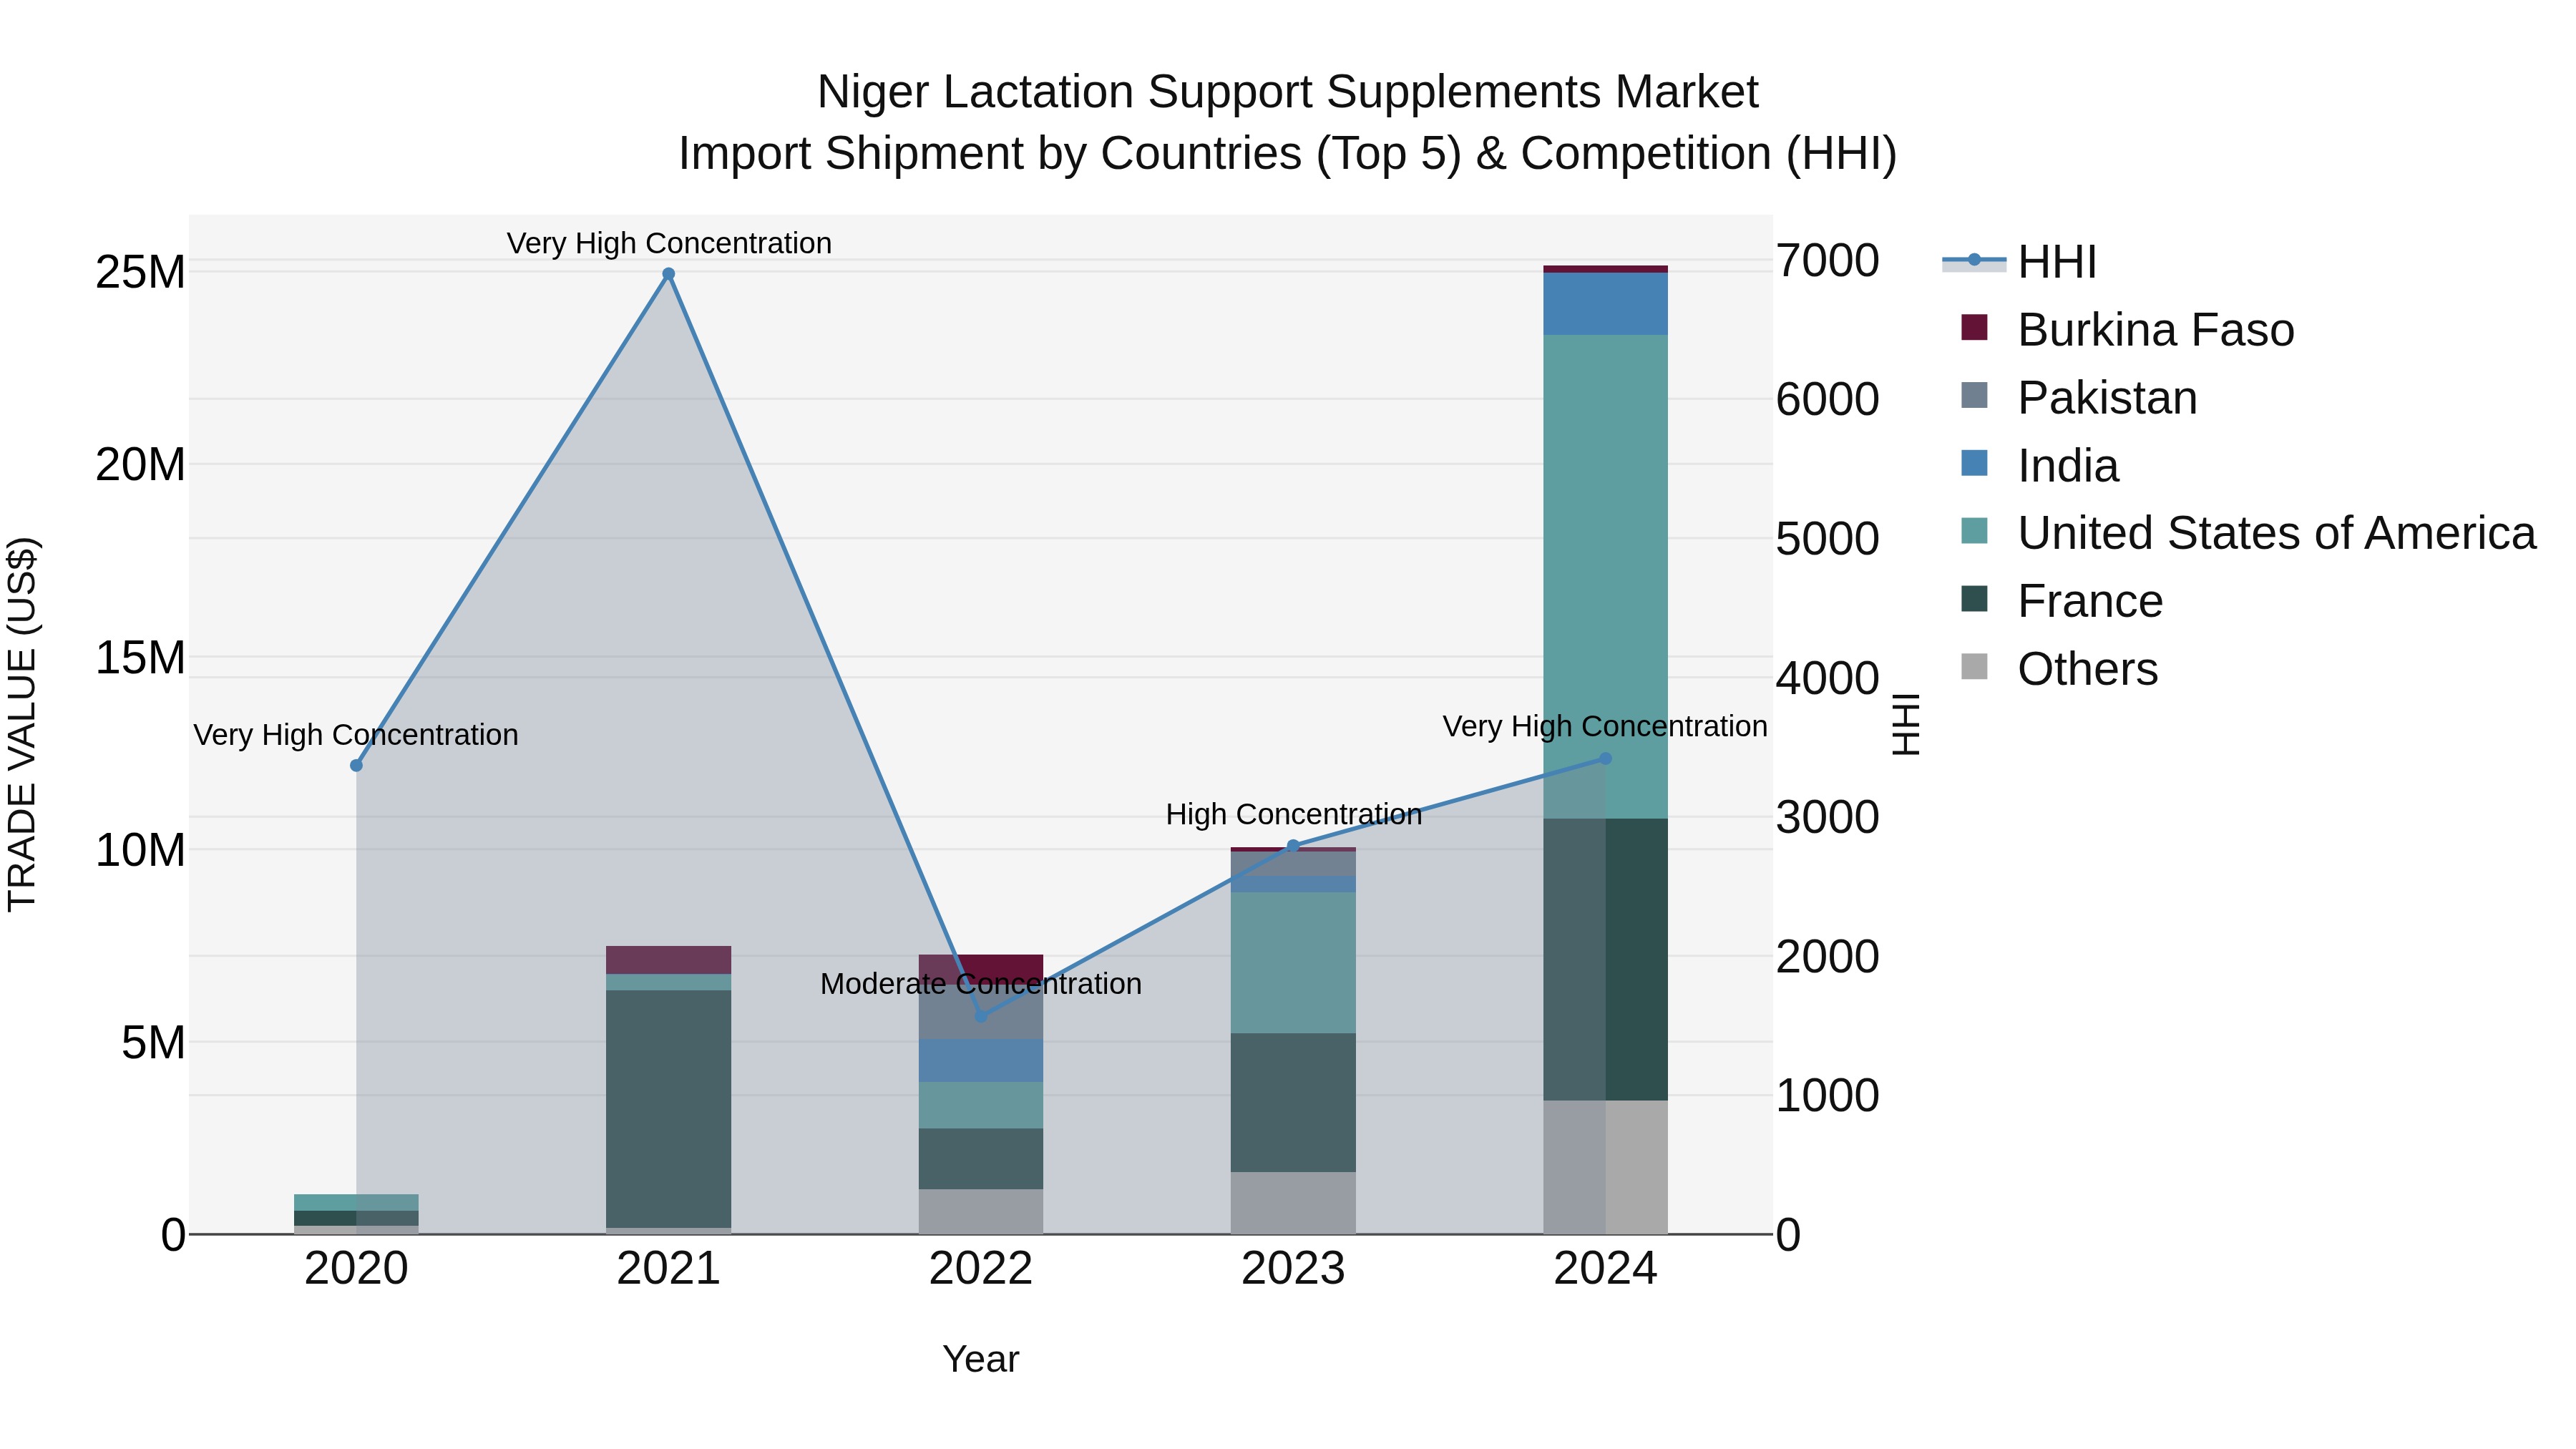This screenshot has width=2576, height=1449.
Task: Toggle Others legend item
Action: click(x=2059, y=669)
